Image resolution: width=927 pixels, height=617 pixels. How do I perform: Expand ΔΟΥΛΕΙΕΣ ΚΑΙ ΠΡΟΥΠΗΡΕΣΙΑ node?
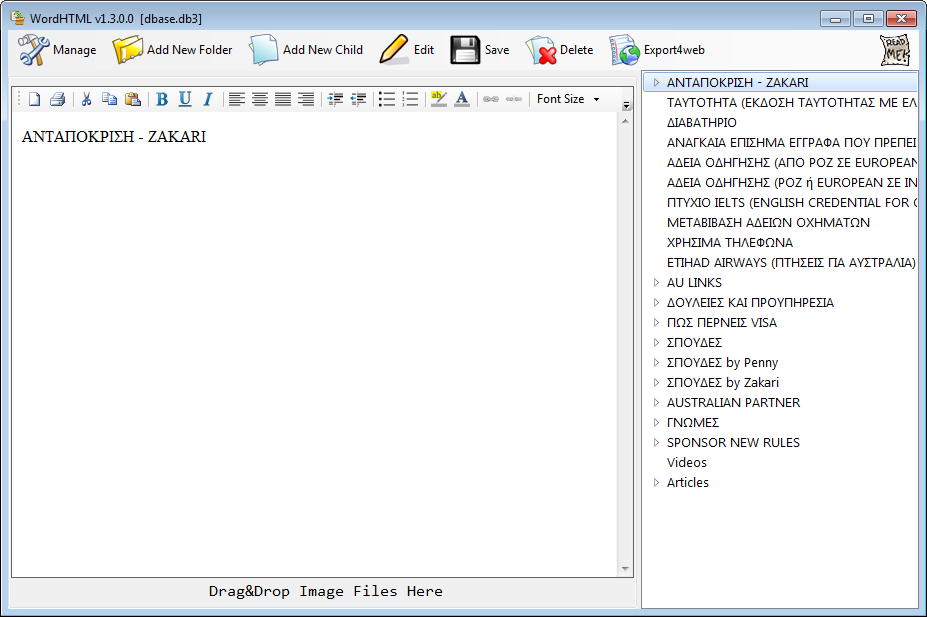pos(656,303)
